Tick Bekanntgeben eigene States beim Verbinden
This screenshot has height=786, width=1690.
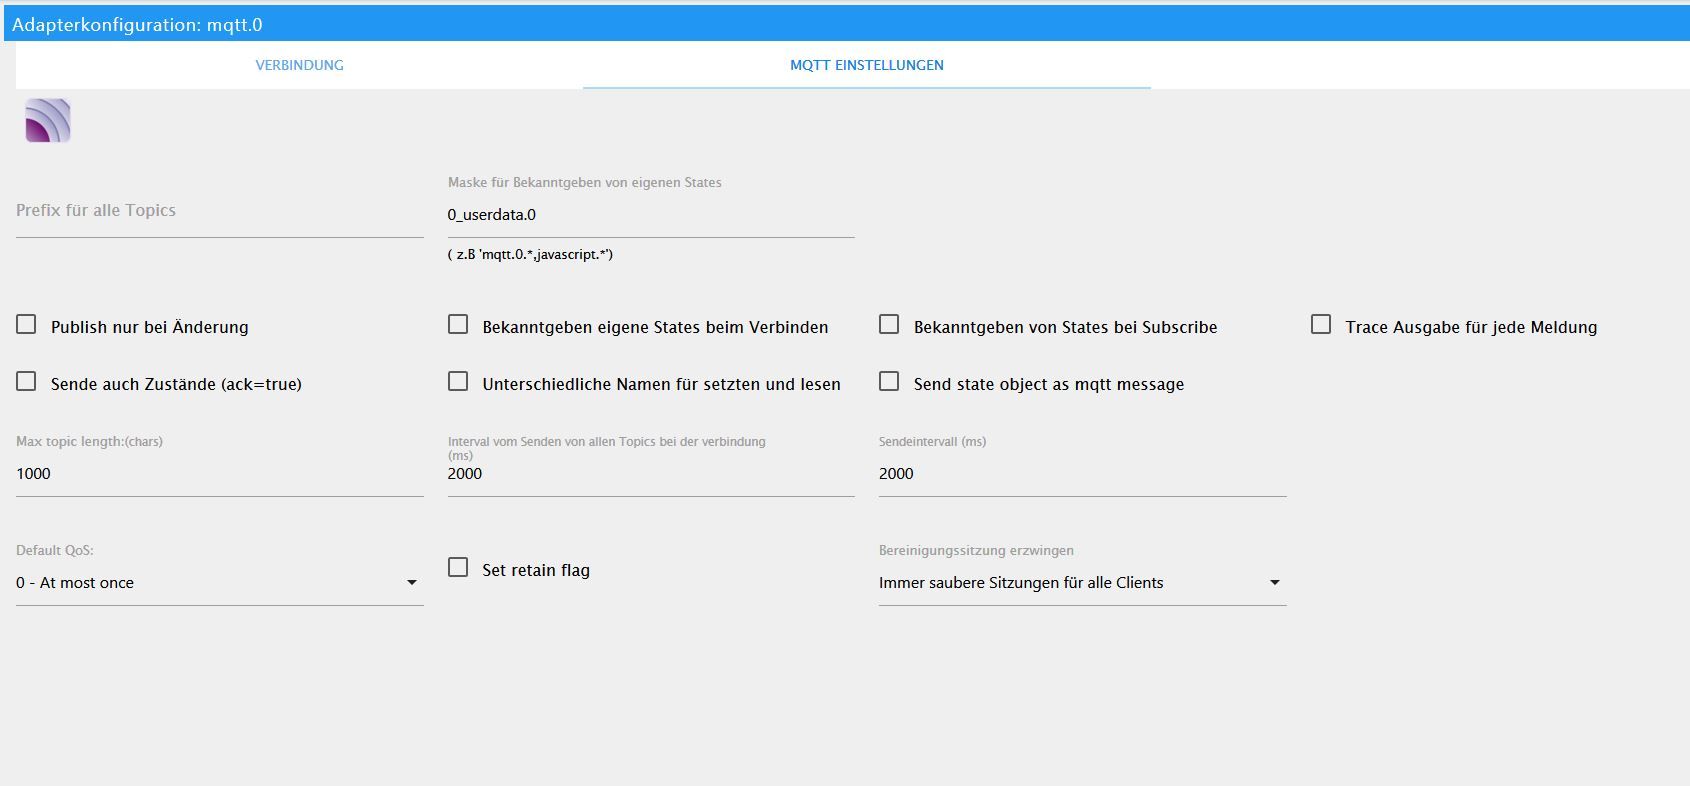[x=458, y=325]
